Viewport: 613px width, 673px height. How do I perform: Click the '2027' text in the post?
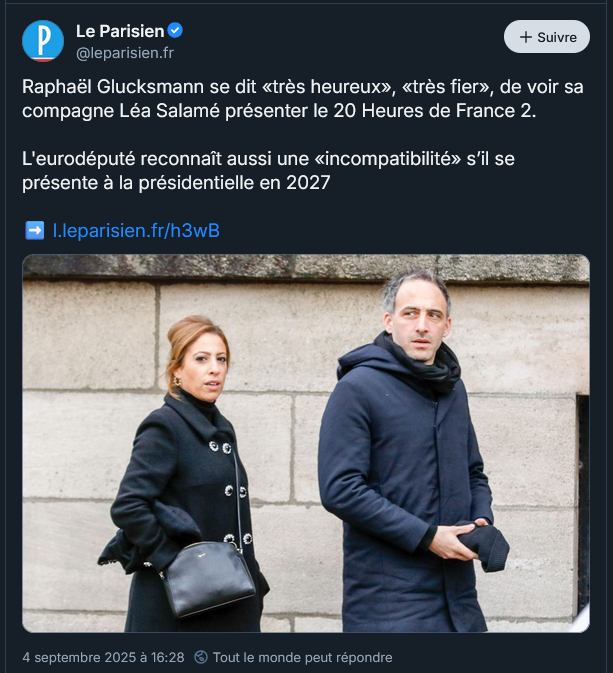[x=308, y=183]
